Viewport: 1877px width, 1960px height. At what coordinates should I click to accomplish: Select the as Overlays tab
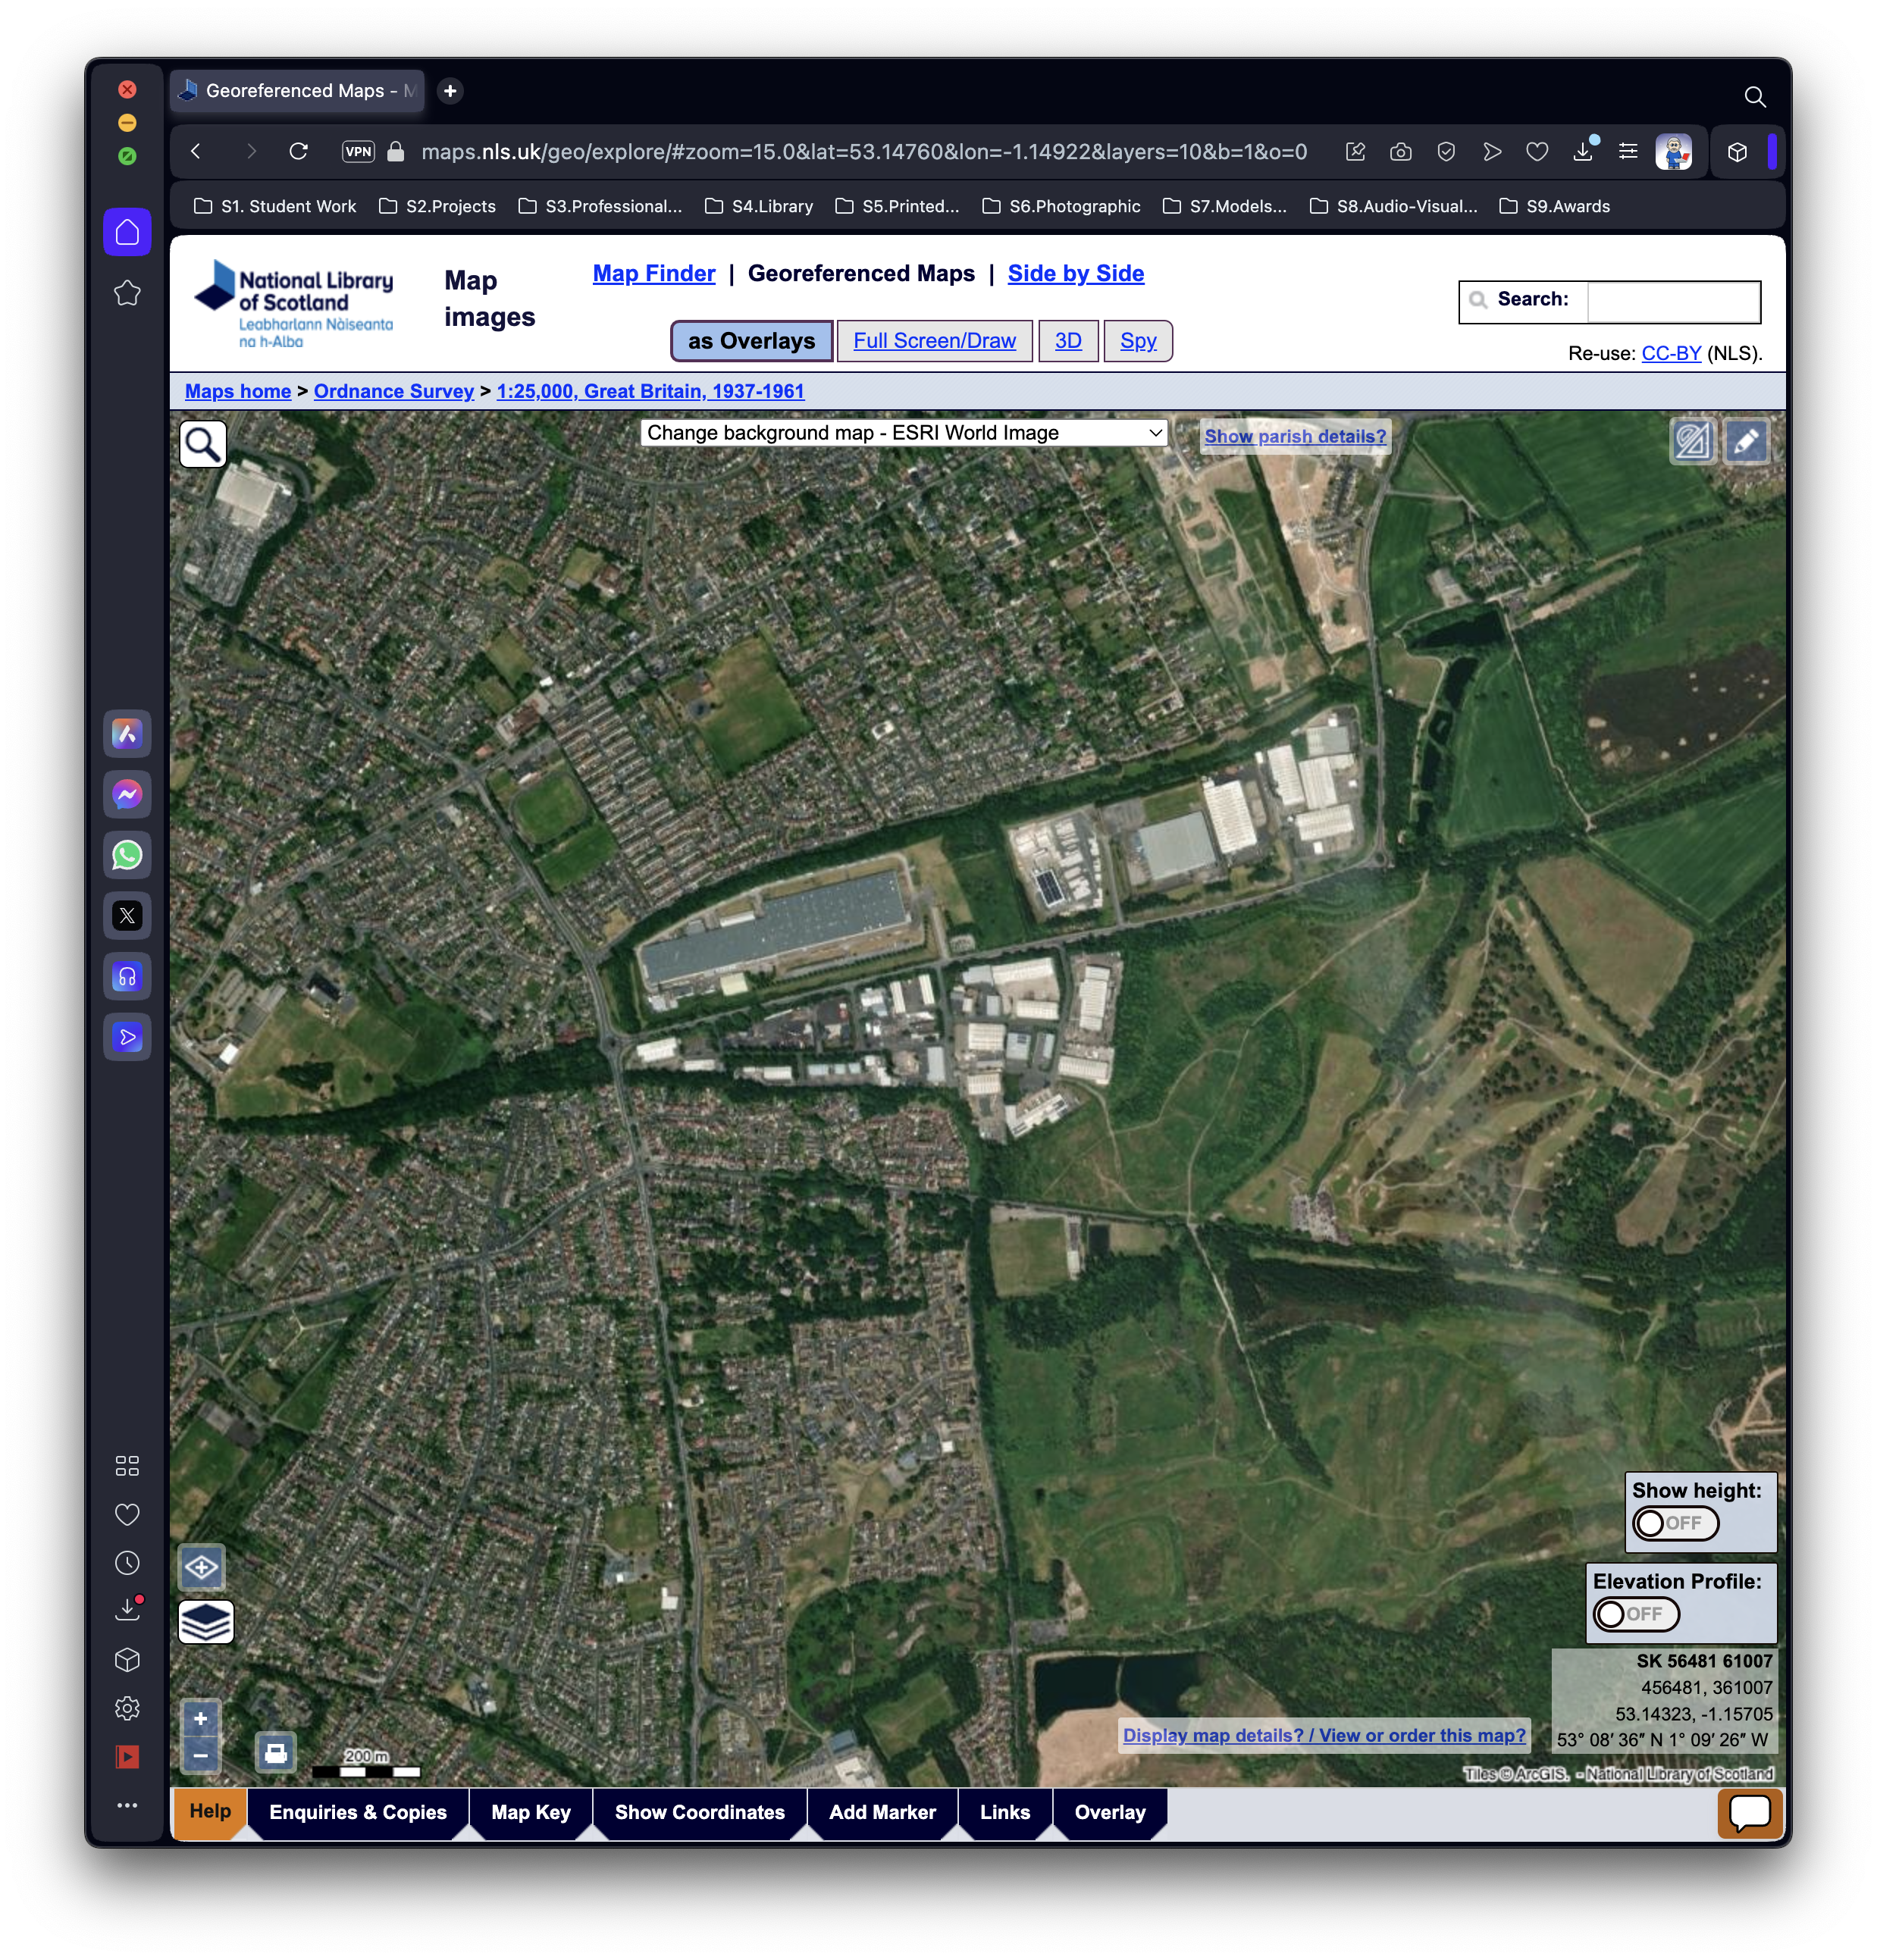(x=750, y=341)
